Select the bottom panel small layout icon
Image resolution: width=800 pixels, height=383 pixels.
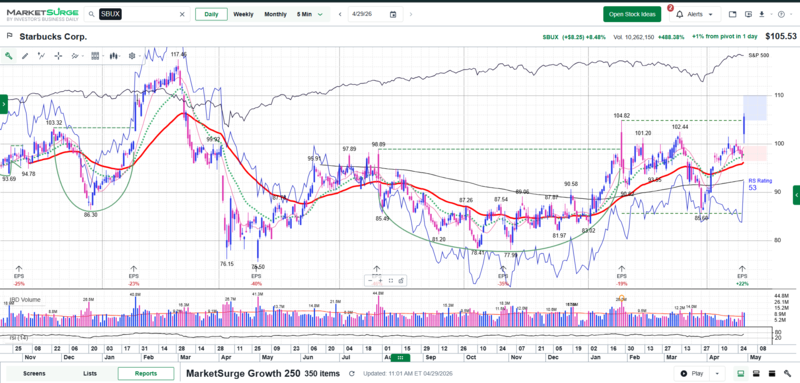[741, 373]
